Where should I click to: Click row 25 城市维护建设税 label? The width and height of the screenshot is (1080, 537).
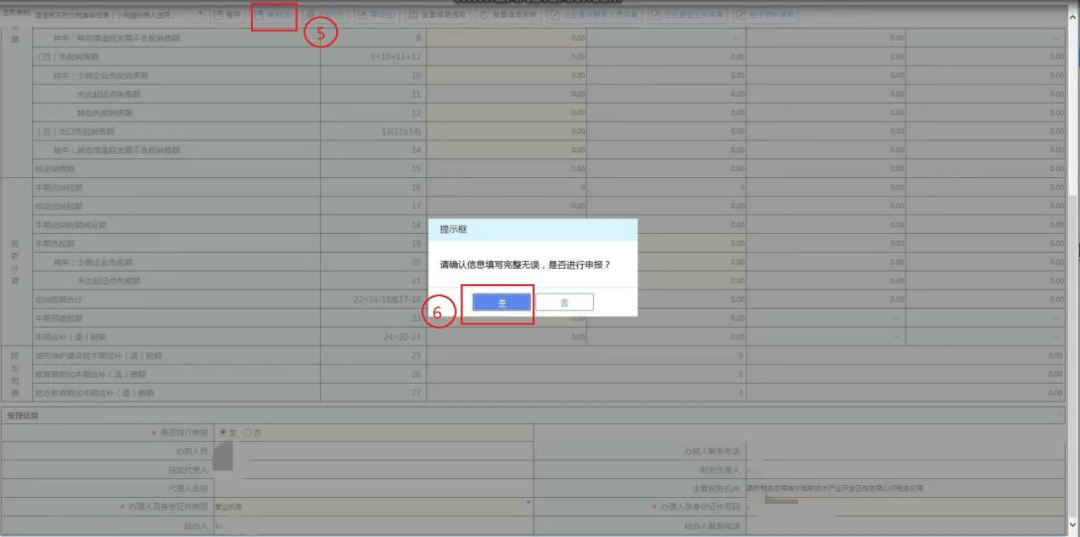tap(99, 356)
